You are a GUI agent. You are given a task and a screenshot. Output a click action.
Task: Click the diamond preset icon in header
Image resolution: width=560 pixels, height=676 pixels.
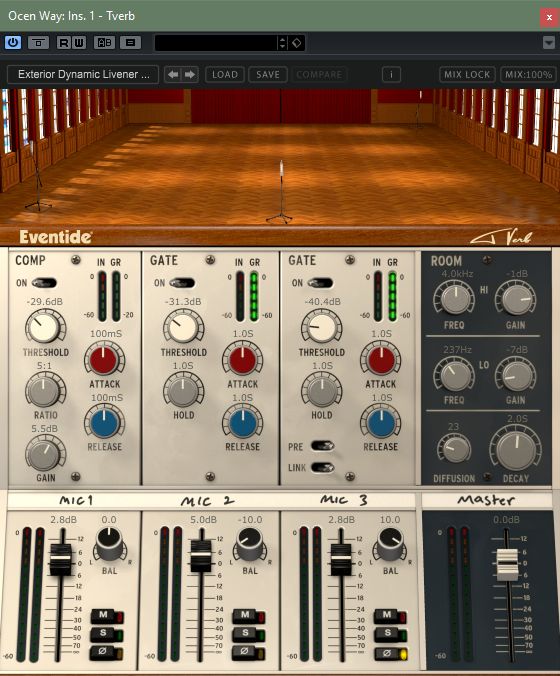pyautogui.click(x=297, y=43)
